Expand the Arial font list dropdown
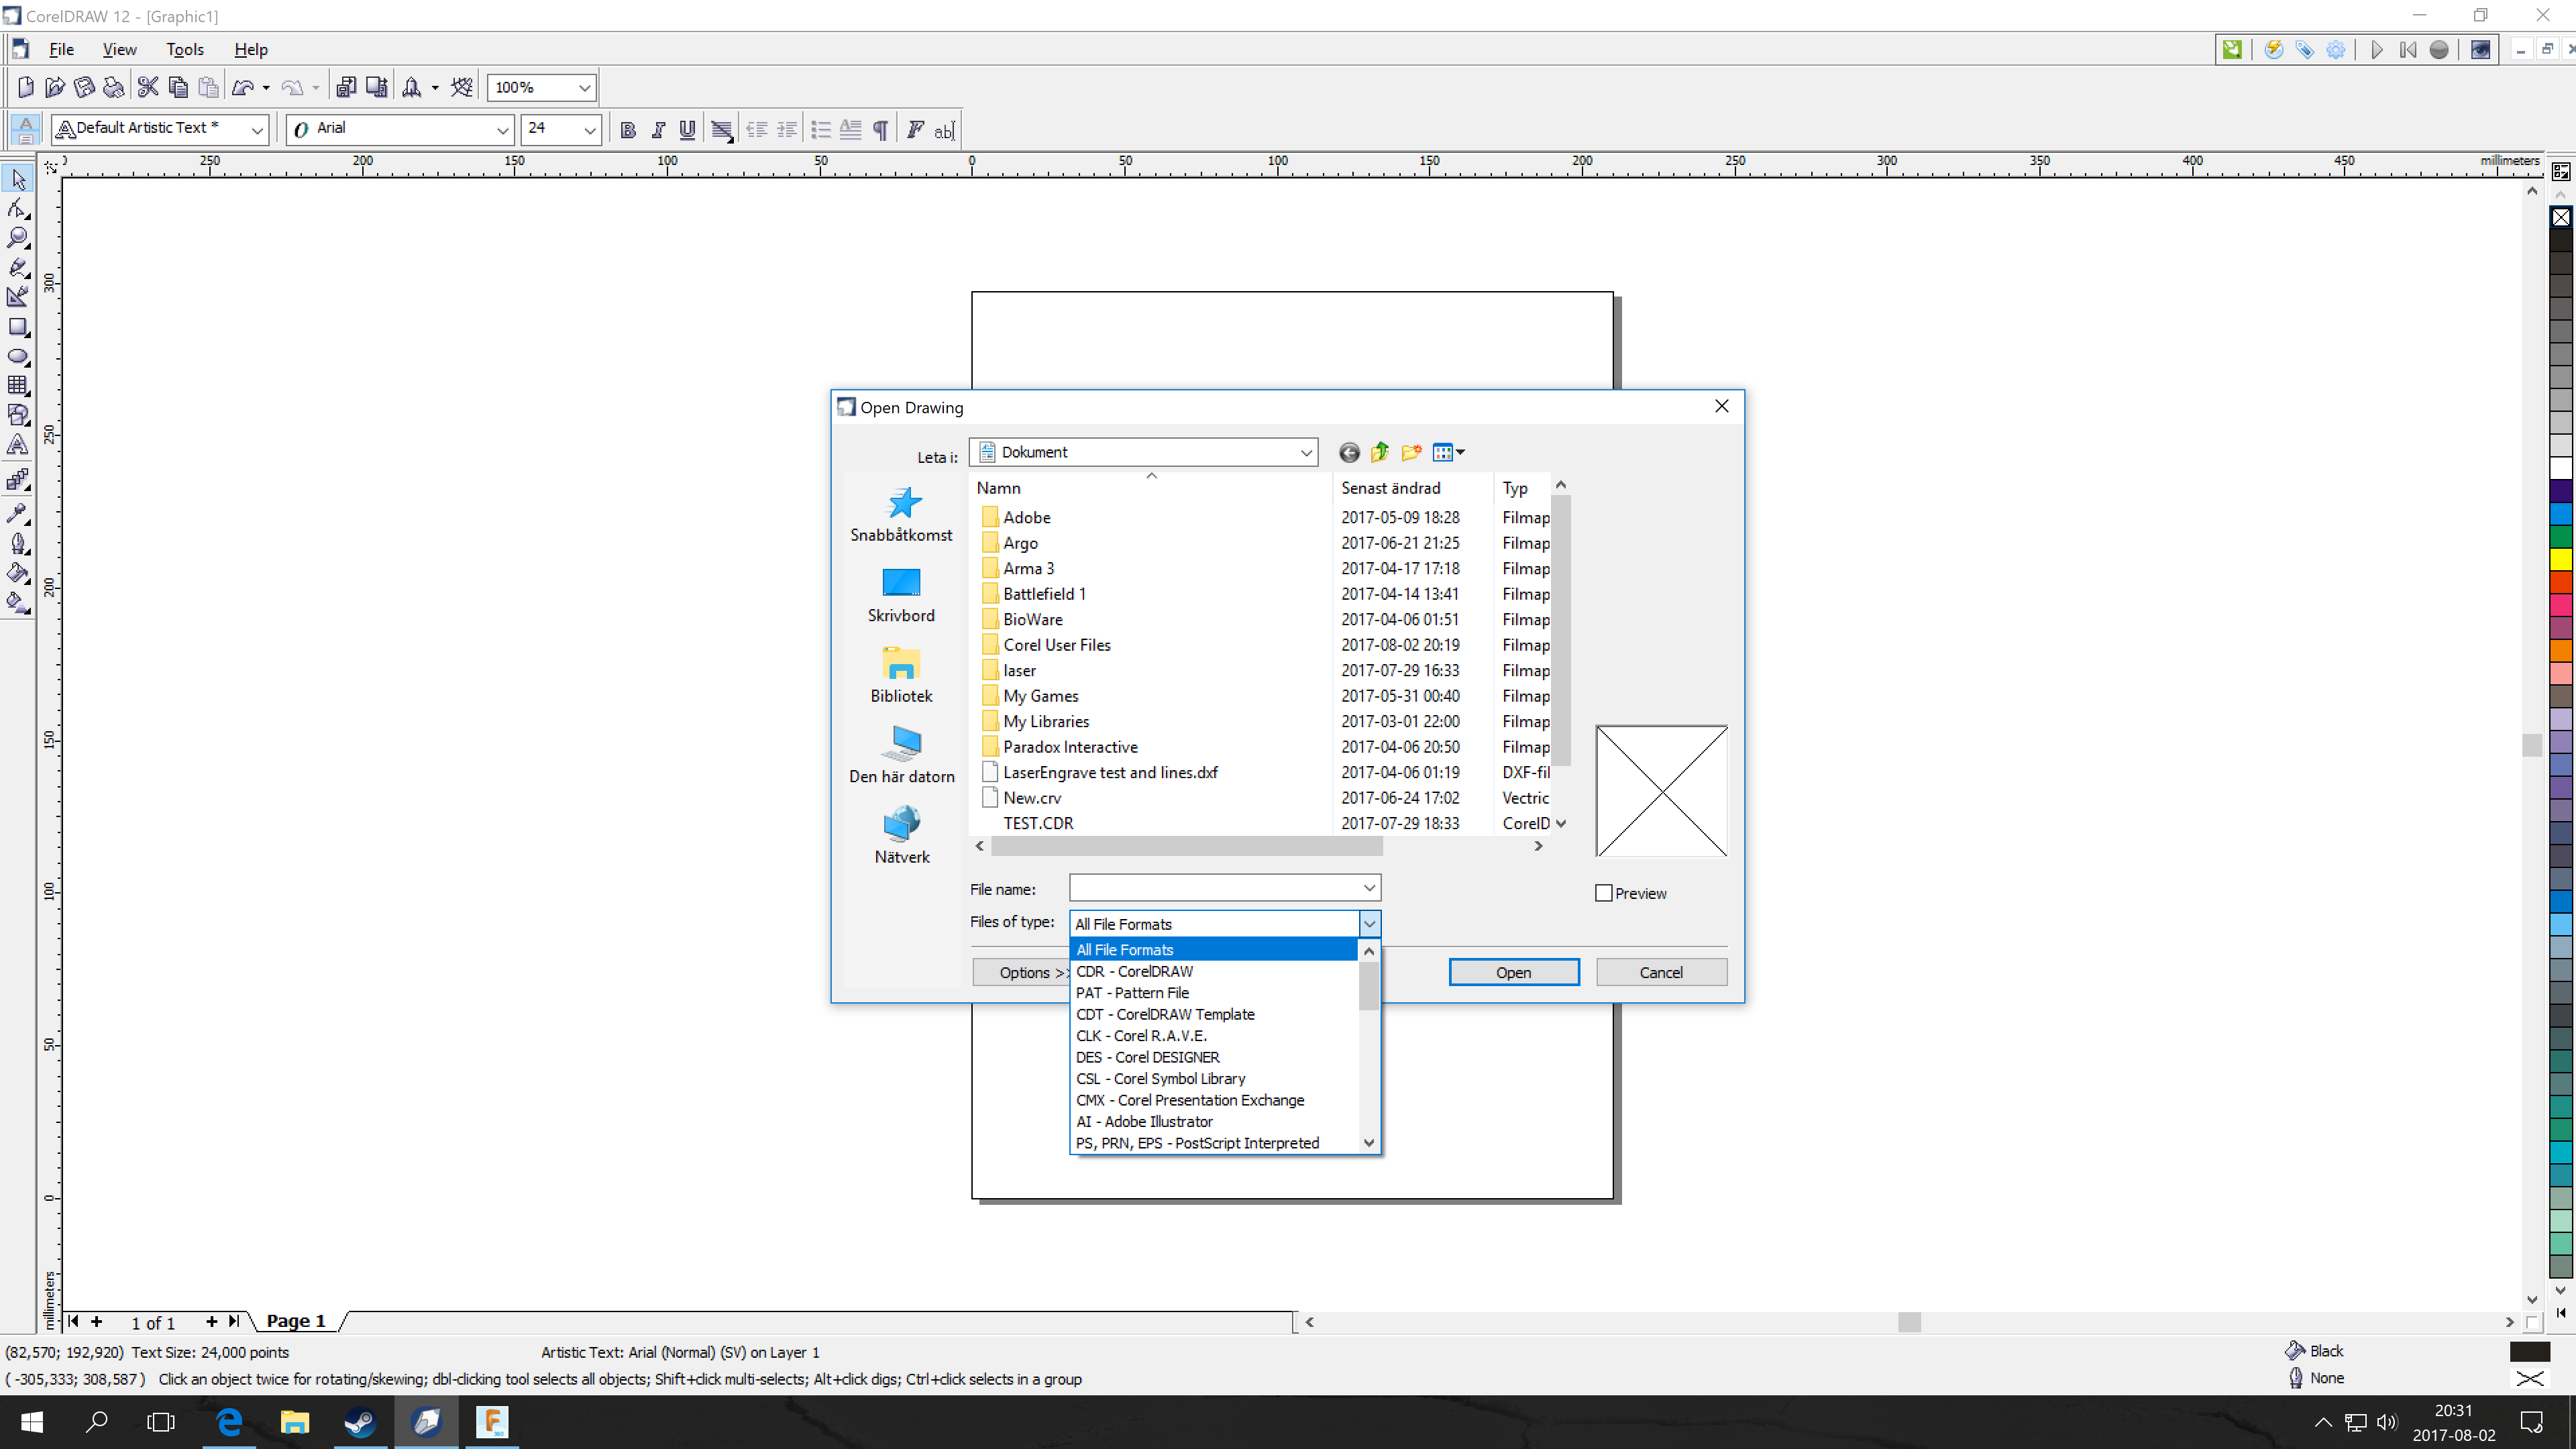 [502, 130]
